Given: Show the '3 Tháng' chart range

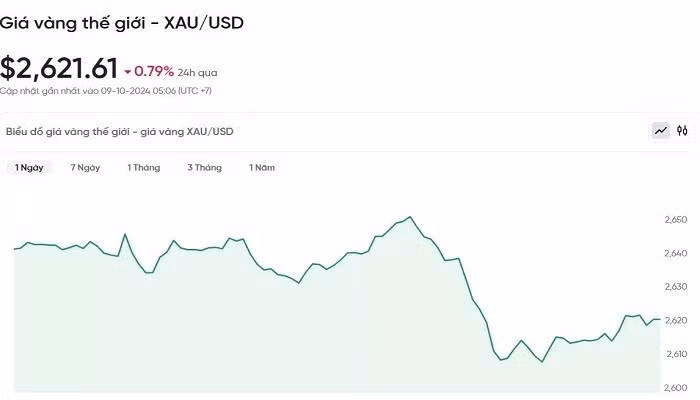Looking at the screenshot, I should [x=204, y=168].
